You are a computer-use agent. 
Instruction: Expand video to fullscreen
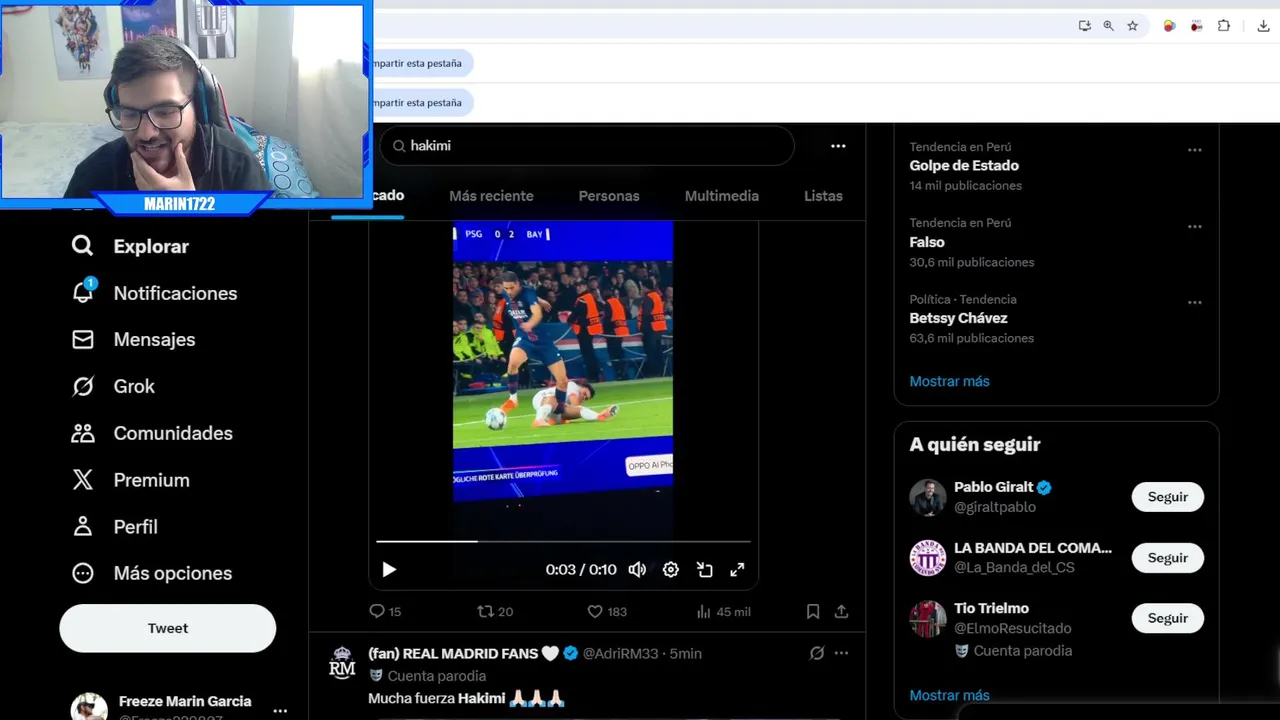coord(737,569)
